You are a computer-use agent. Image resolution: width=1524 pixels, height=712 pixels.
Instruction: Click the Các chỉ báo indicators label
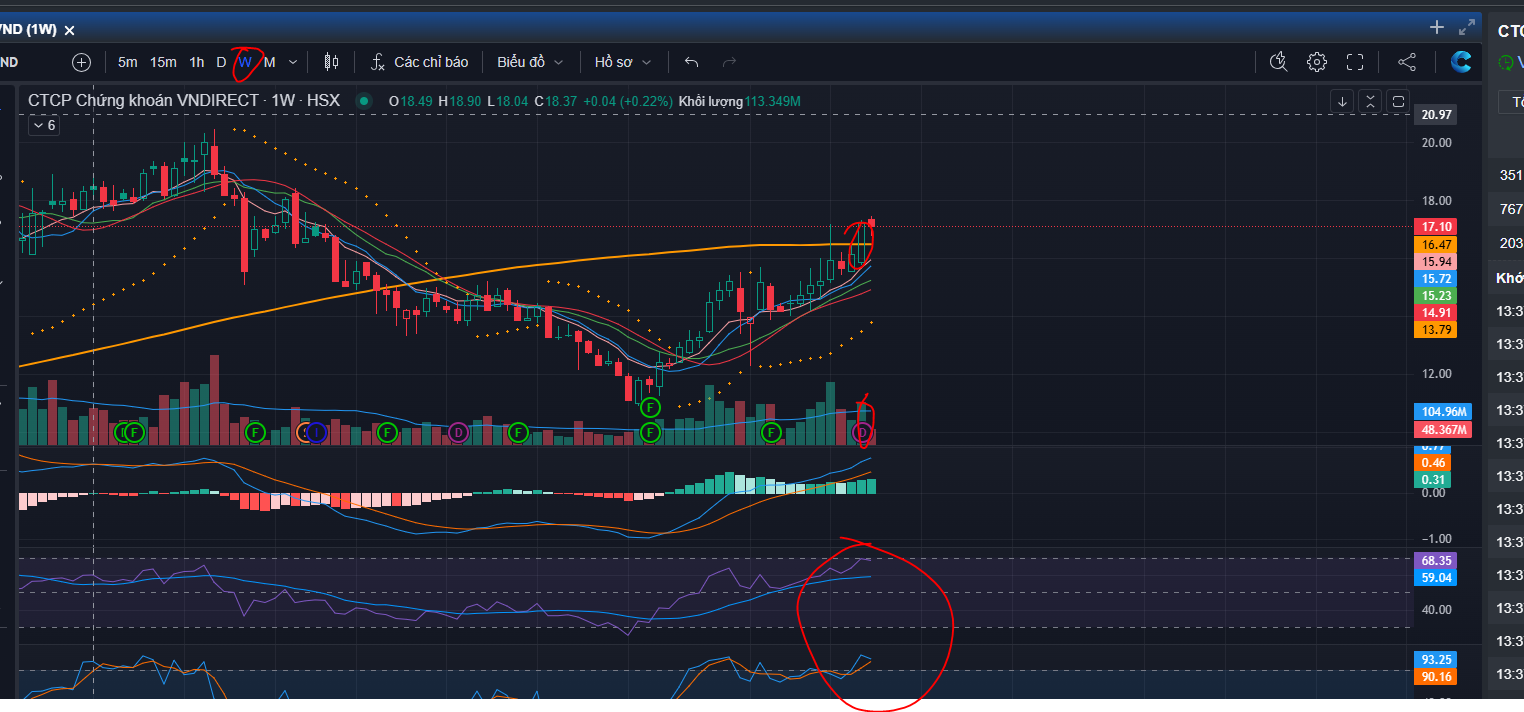coord(431,62)
